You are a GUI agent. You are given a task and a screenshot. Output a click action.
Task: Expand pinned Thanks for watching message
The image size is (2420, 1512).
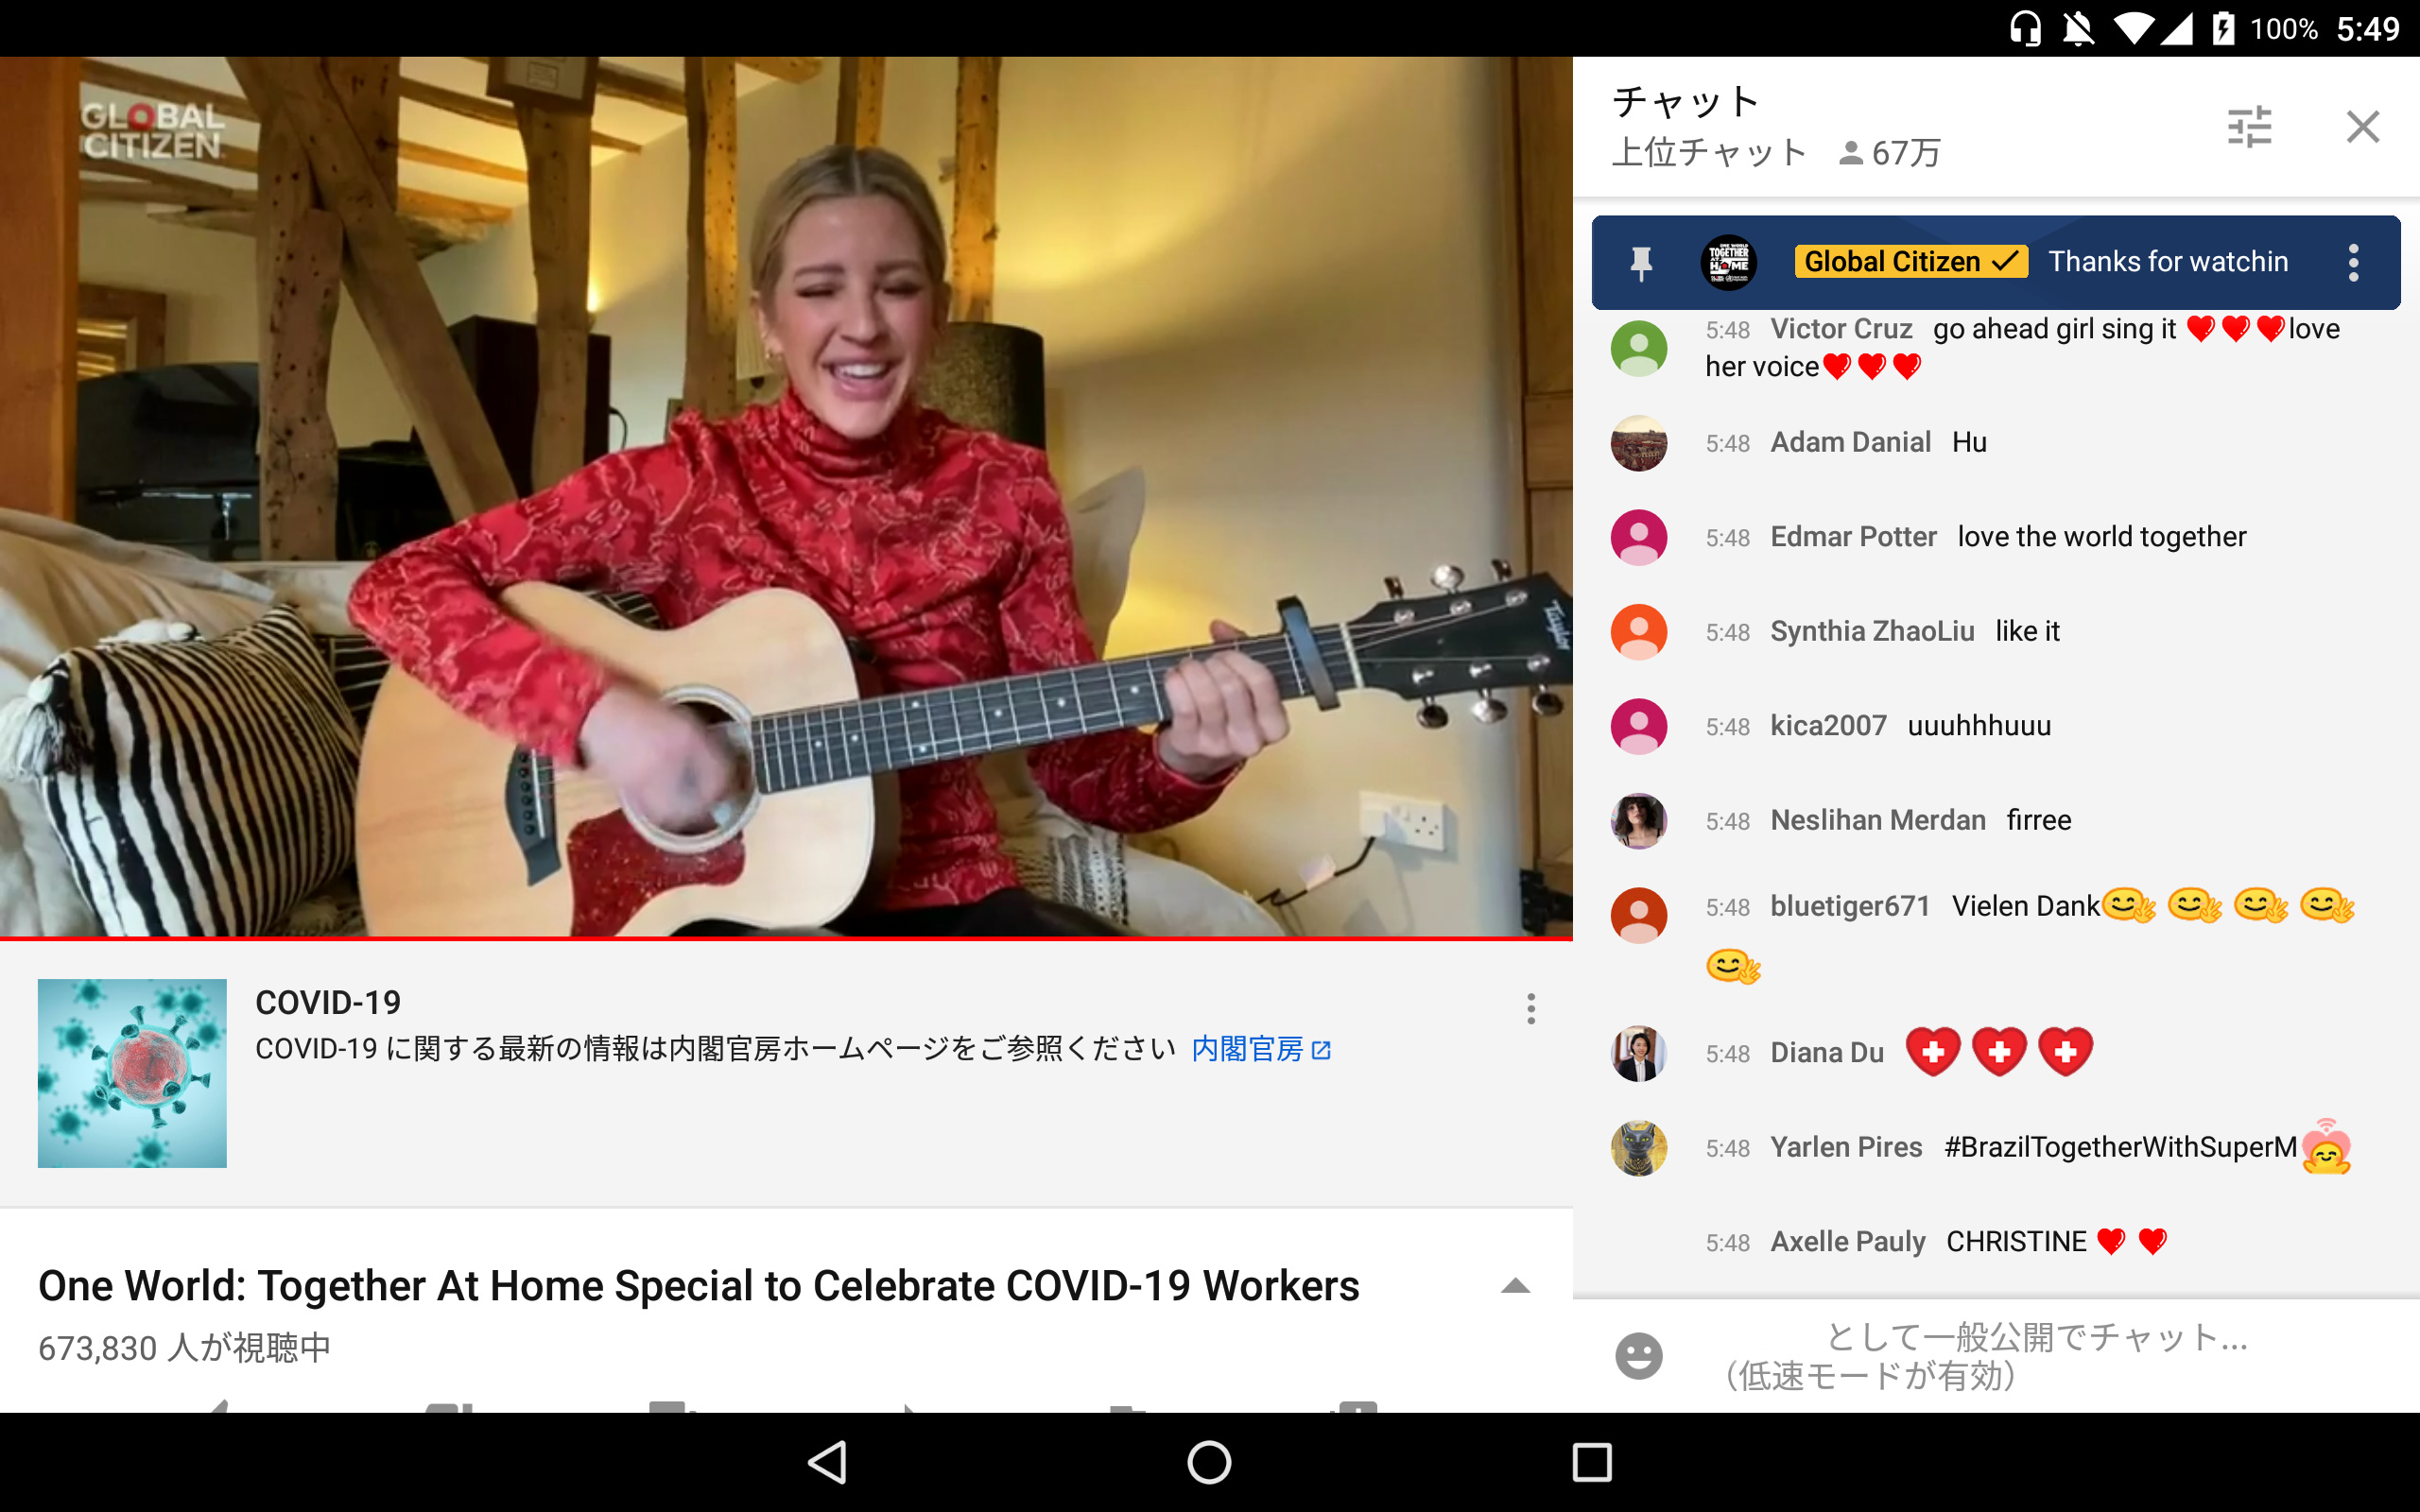(2167, 263)
